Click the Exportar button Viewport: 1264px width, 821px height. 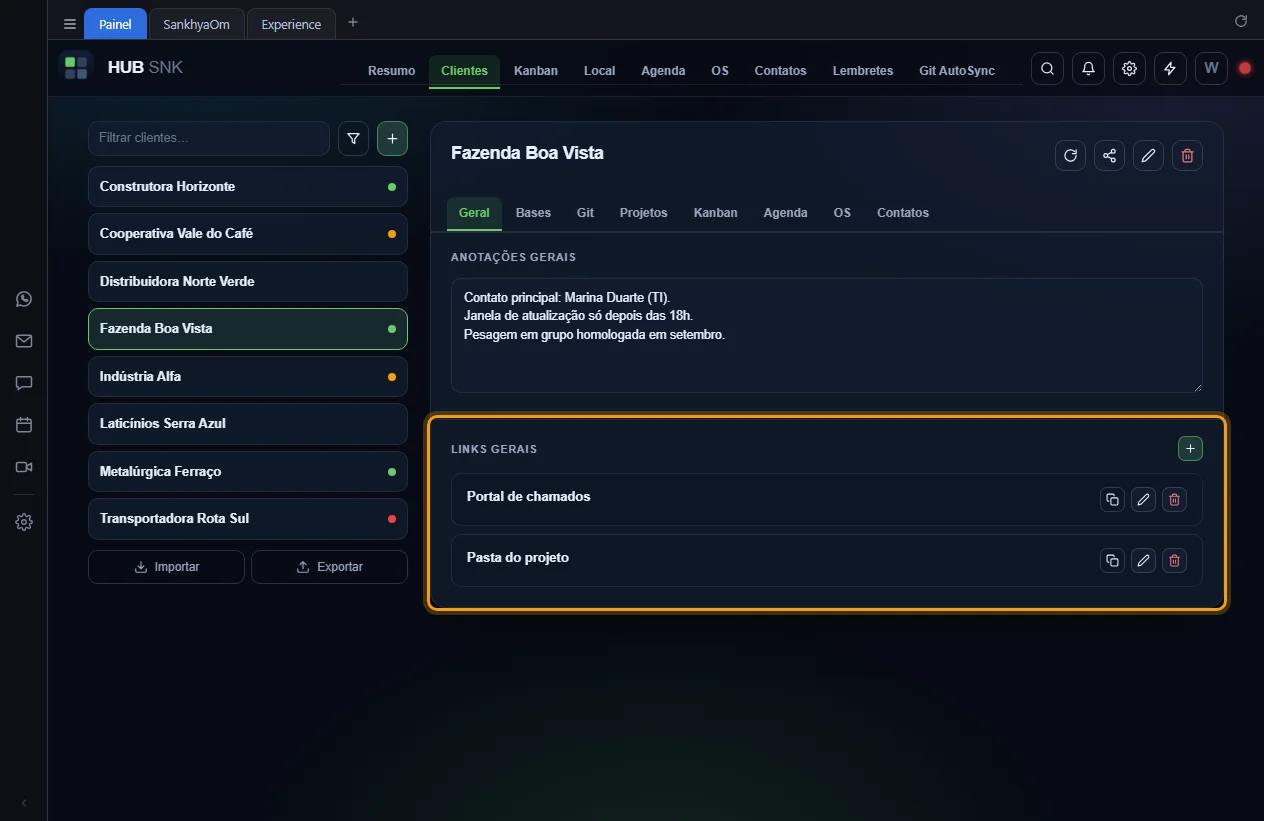[329, 567]
